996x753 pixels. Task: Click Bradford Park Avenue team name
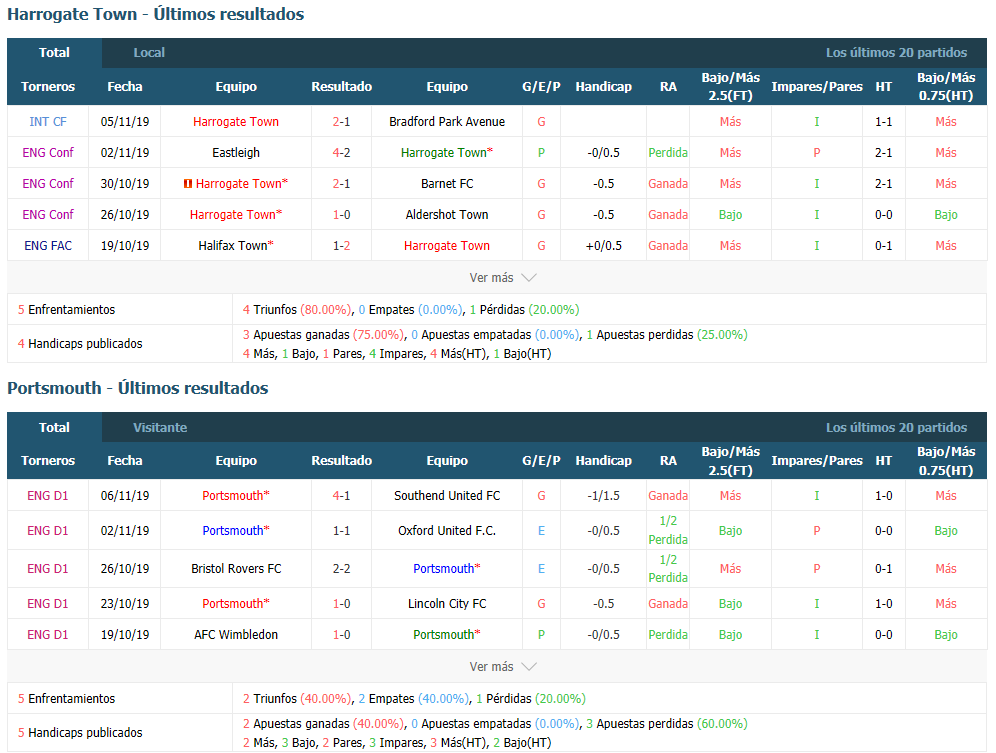[x=447, y=121]
